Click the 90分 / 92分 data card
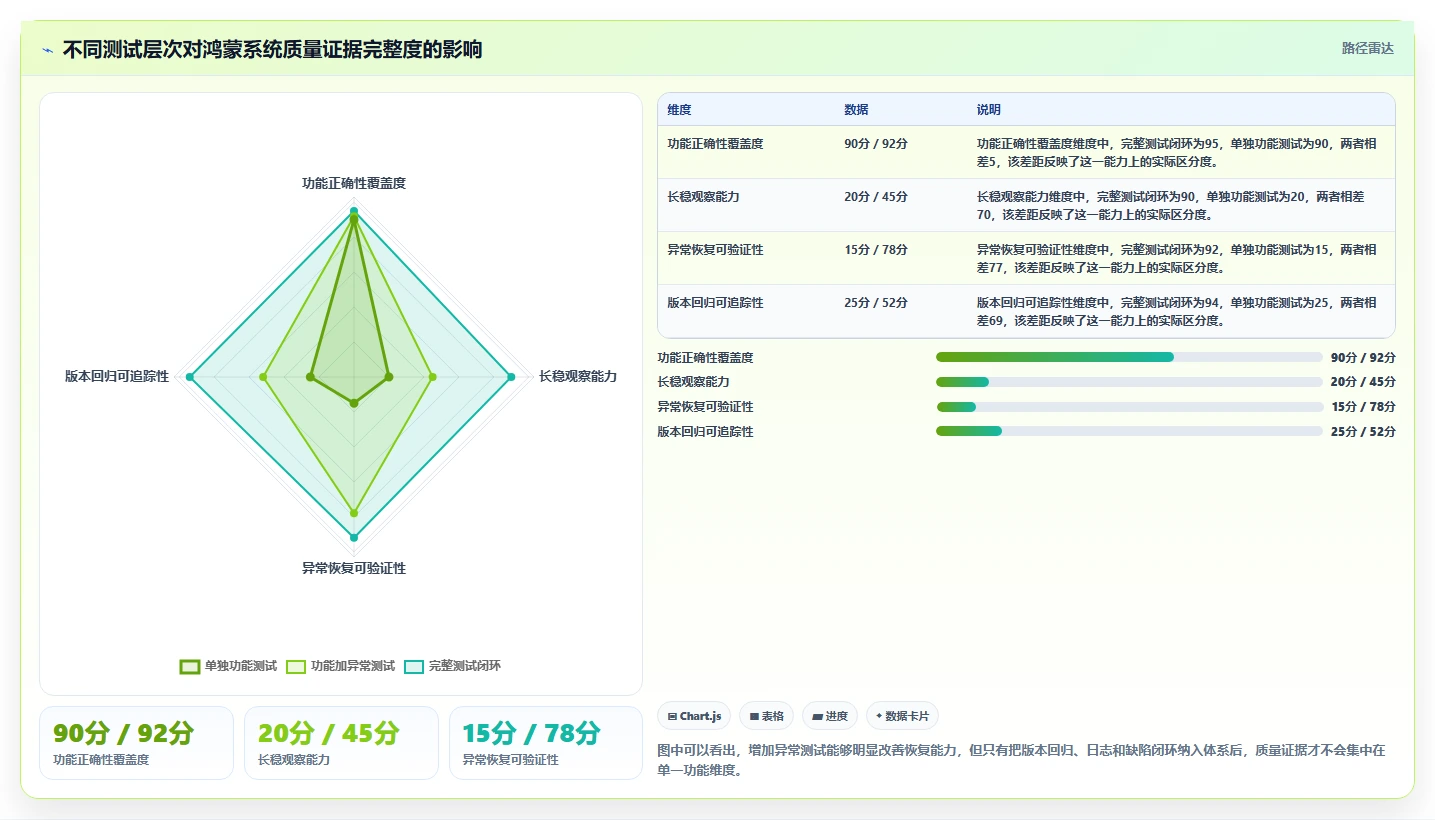Viewport: 1435px width, 820px height. coord(136,743)
